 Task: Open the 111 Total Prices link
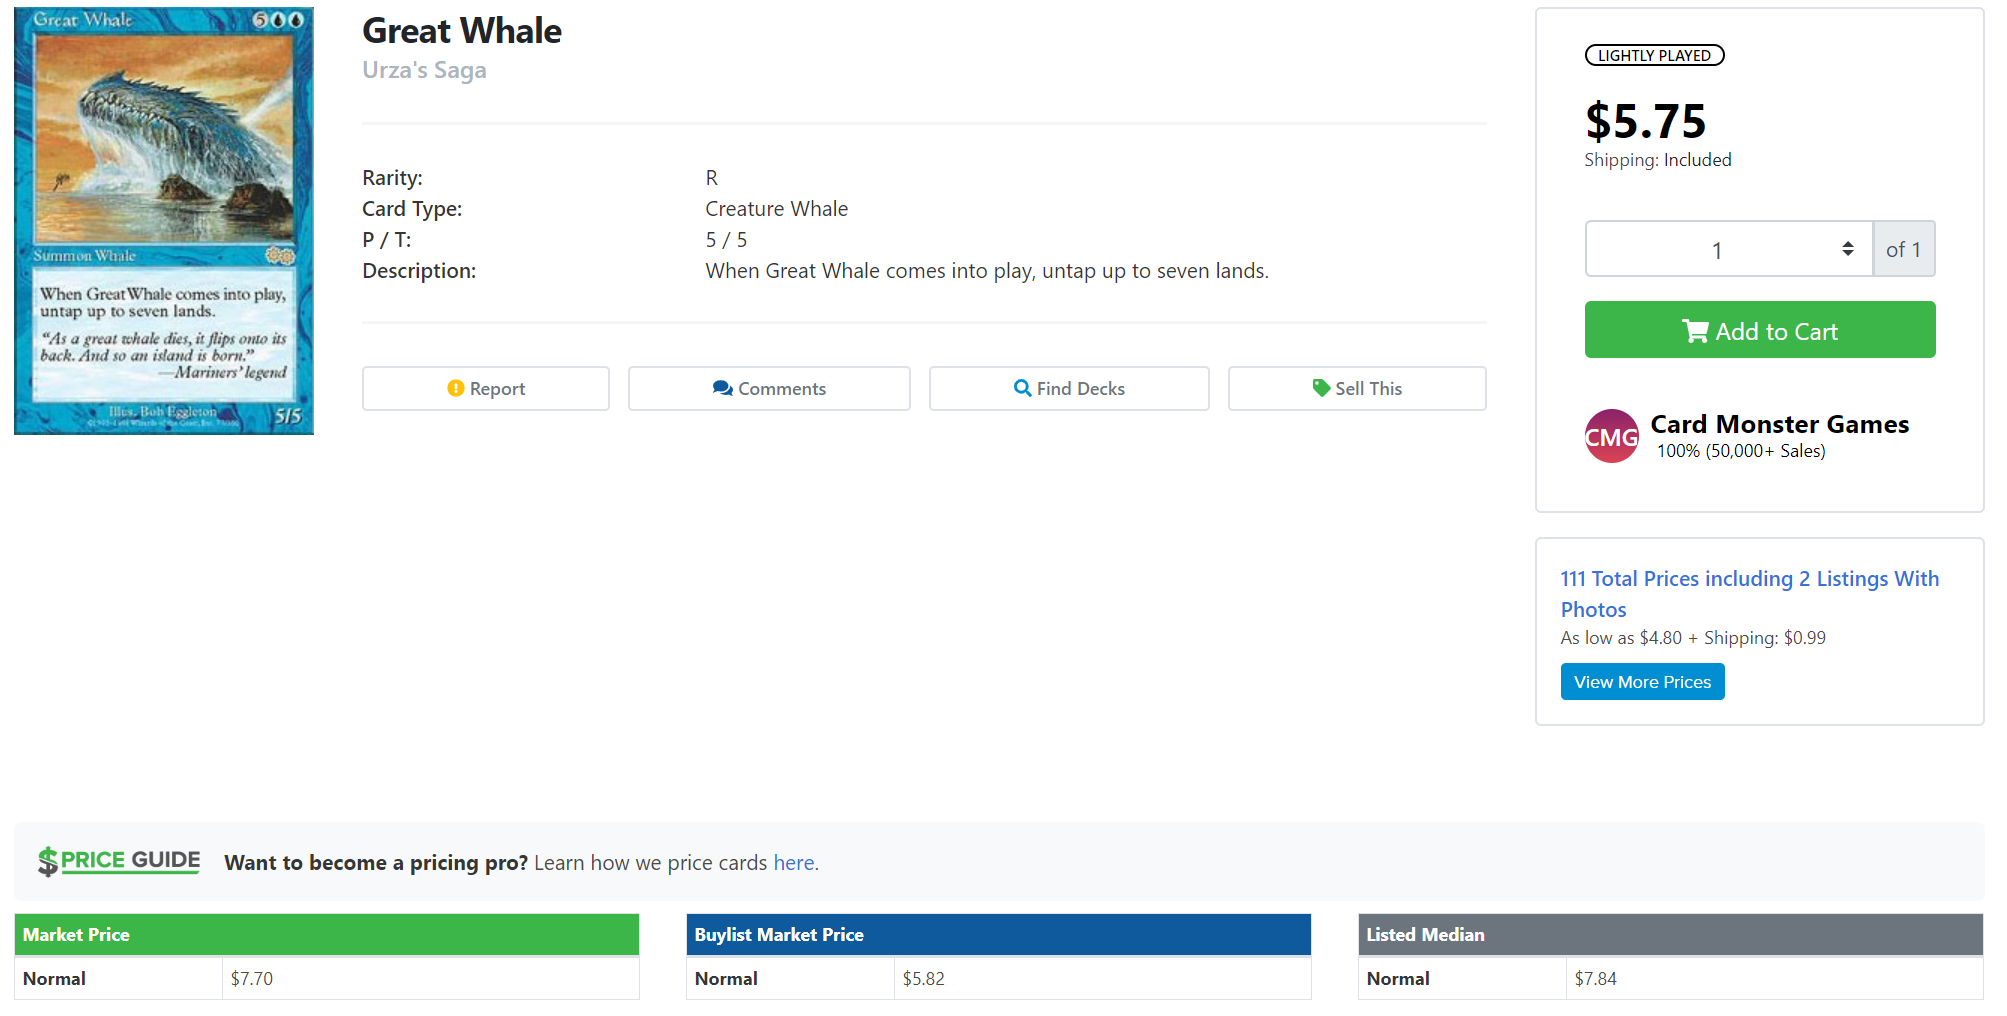[1749, 593]
